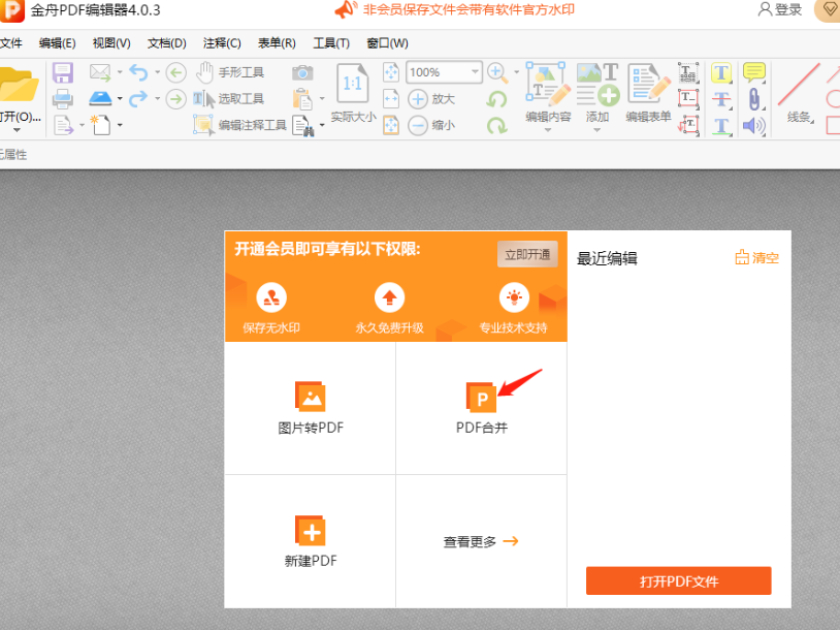Click the red-bordered text box icon
The width and height of the screenshot is (840, 630).
pyautogui.click(x=688, y=98)
